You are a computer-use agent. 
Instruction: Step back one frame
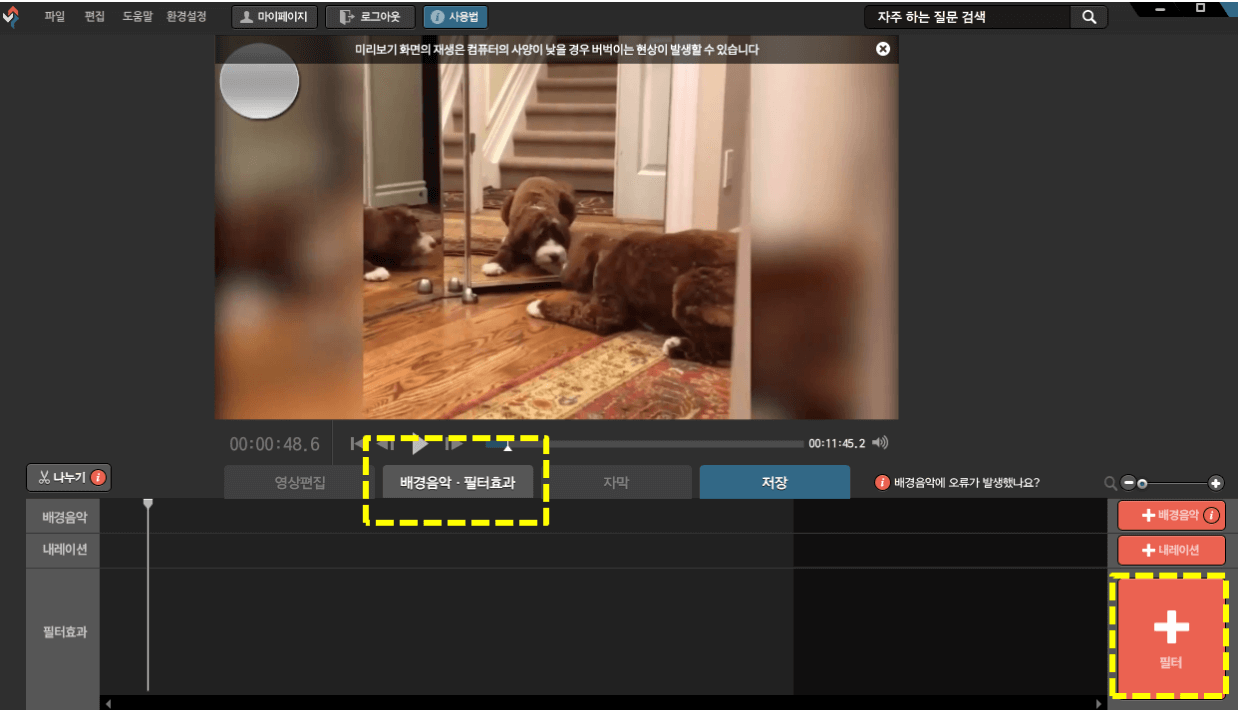pyautogui.click(x=385, y=443)
